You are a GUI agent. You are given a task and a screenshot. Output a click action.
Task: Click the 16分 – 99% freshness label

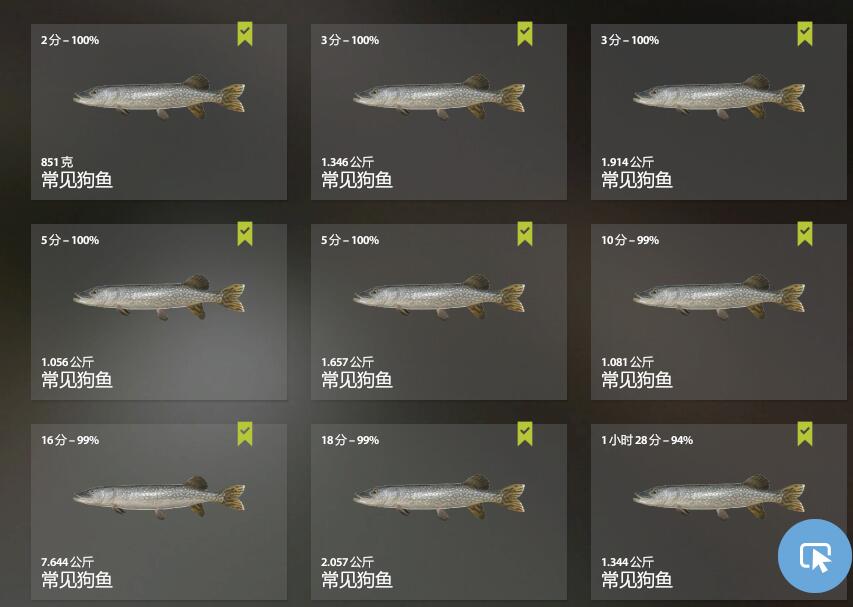(70, 440)
